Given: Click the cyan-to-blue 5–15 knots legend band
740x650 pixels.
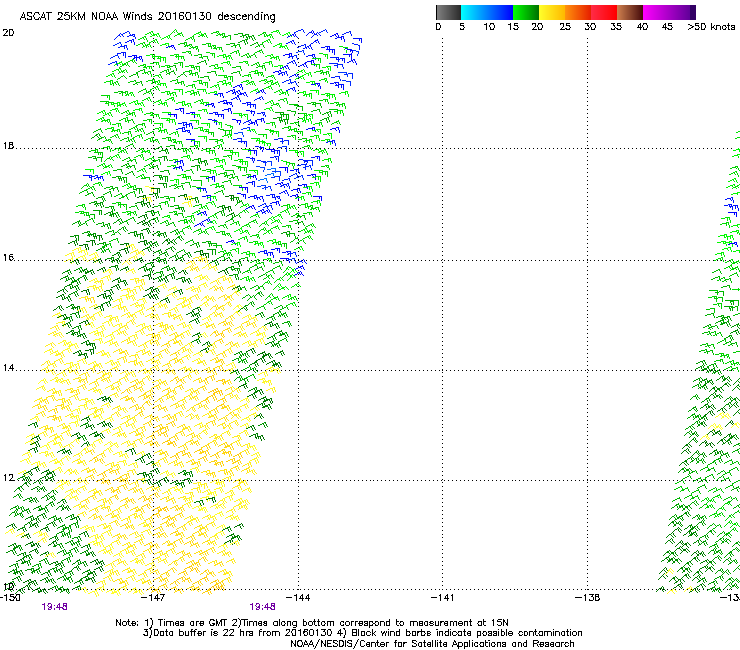Looking at the screenshot, I should pos(487,12).
